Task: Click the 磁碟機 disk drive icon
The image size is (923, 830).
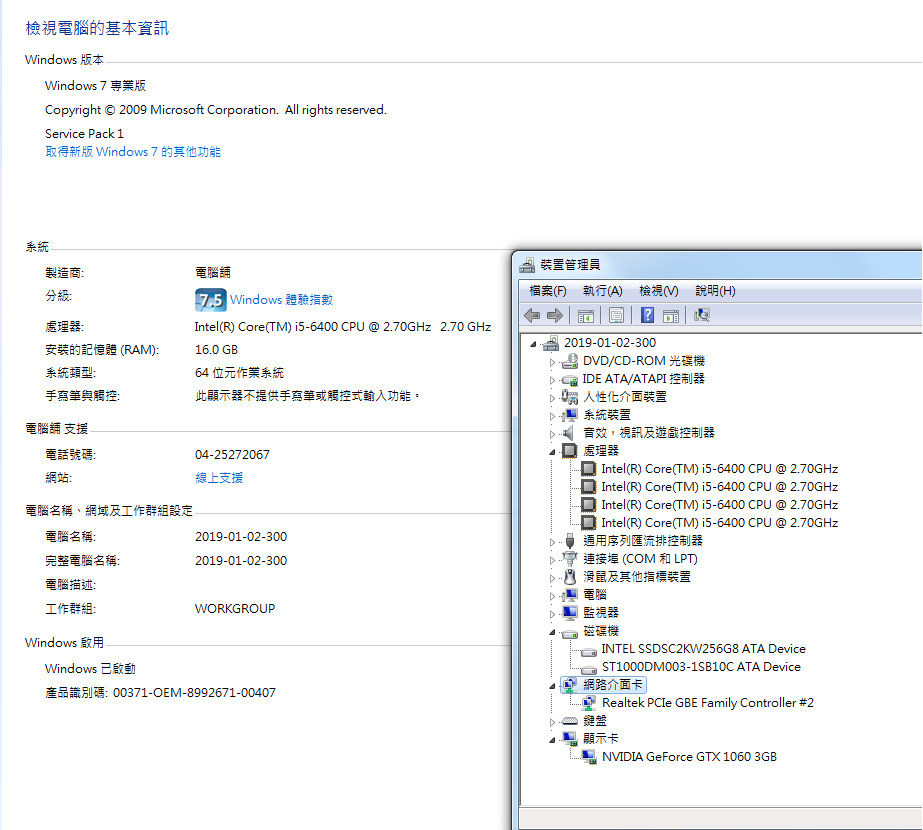Action: 569,633
